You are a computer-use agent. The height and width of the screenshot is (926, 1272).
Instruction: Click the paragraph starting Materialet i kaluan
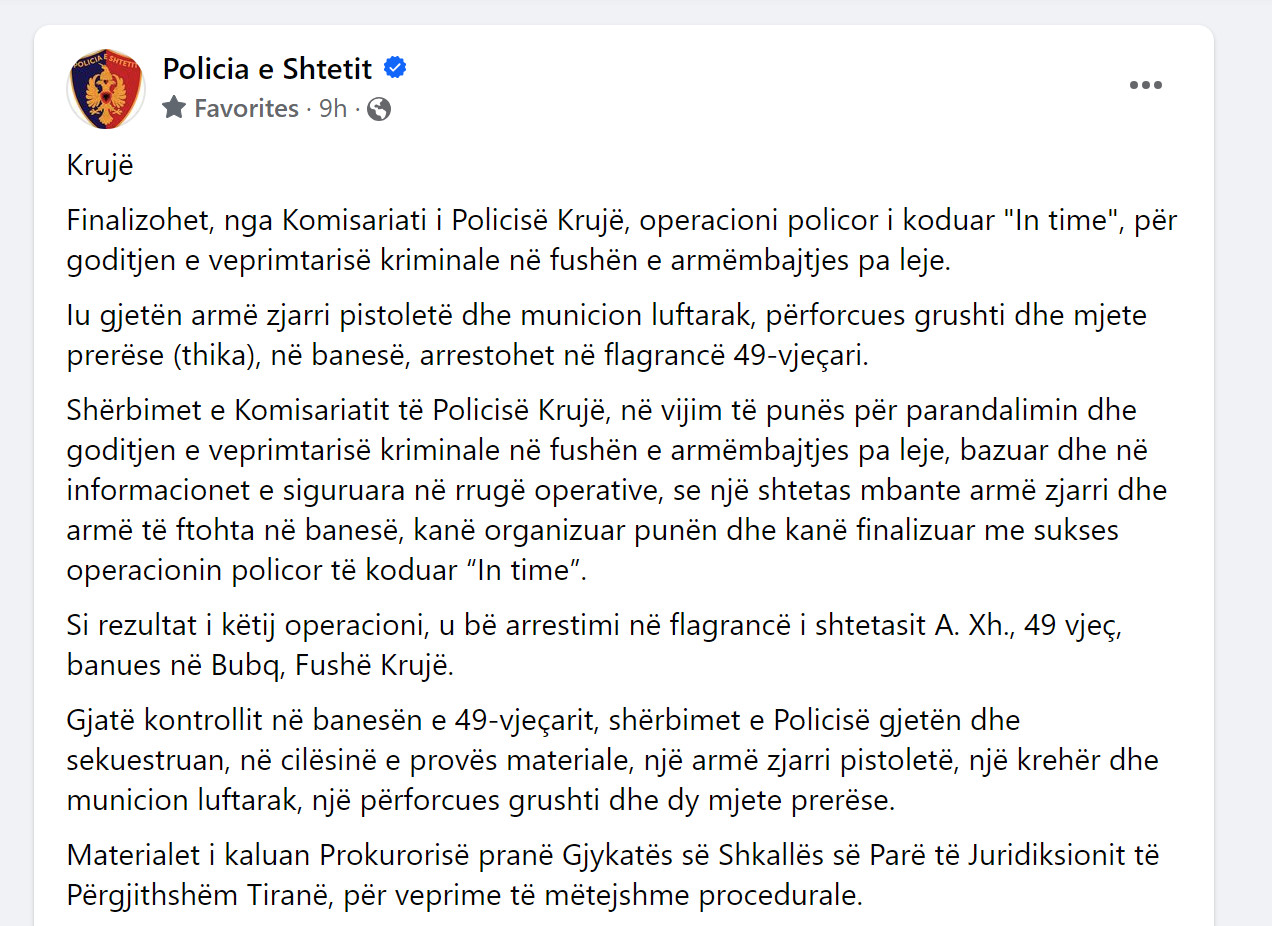pyautogui.click(x=612, y=875)
